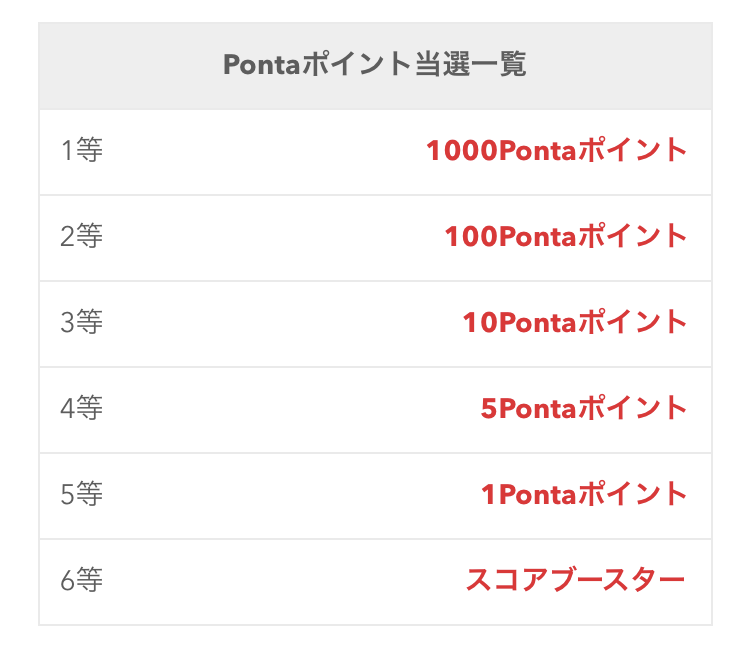Image resolution: width=750 pixels, height=652 pixels.
Task: Select the 4等 rank label
Action: 81,408
